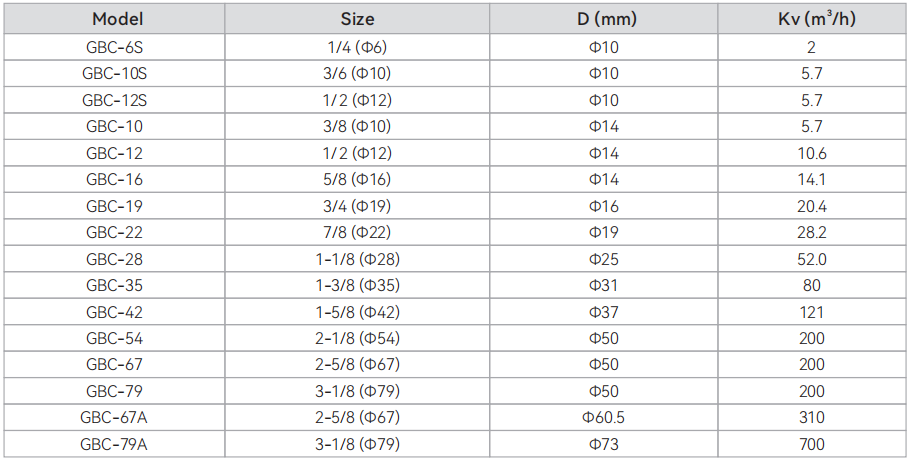Screen dimensions: 911x465
Task: Select the Φ19 diameter cell
Action: click(604, 232)
